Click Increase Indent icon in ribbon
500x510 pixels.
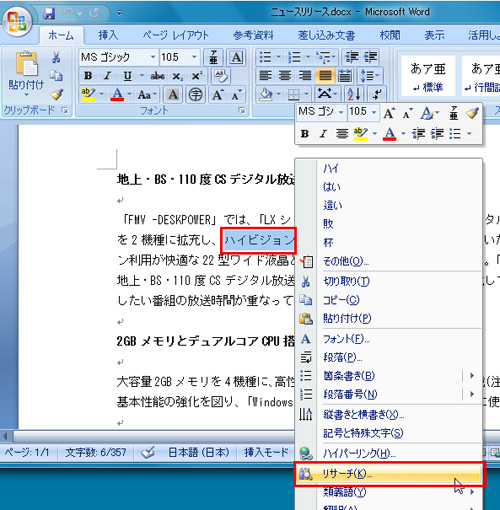[x=370, y=57]
